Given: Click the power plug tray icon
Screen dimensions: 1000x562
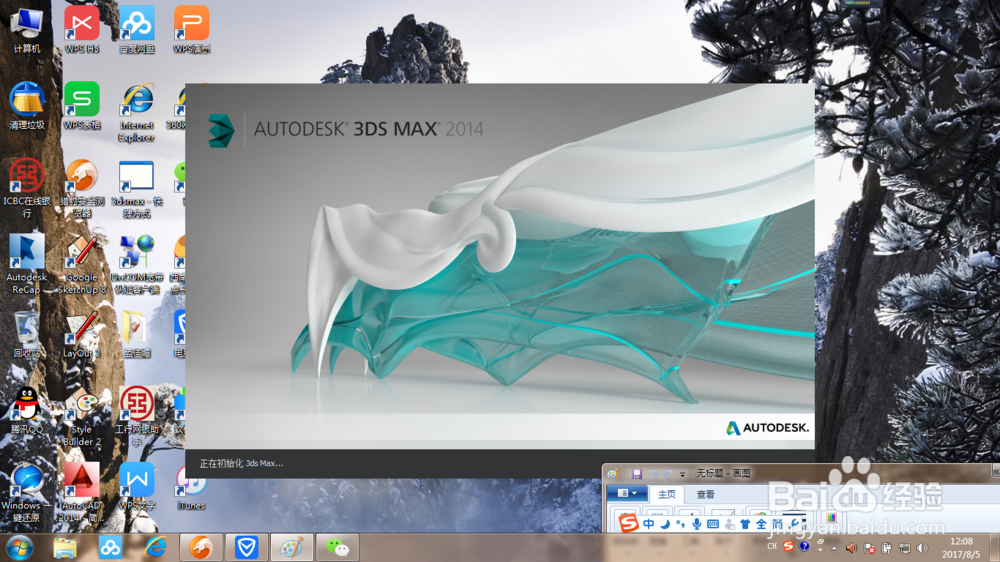Looking at the screenshot, I should [886, 548].
